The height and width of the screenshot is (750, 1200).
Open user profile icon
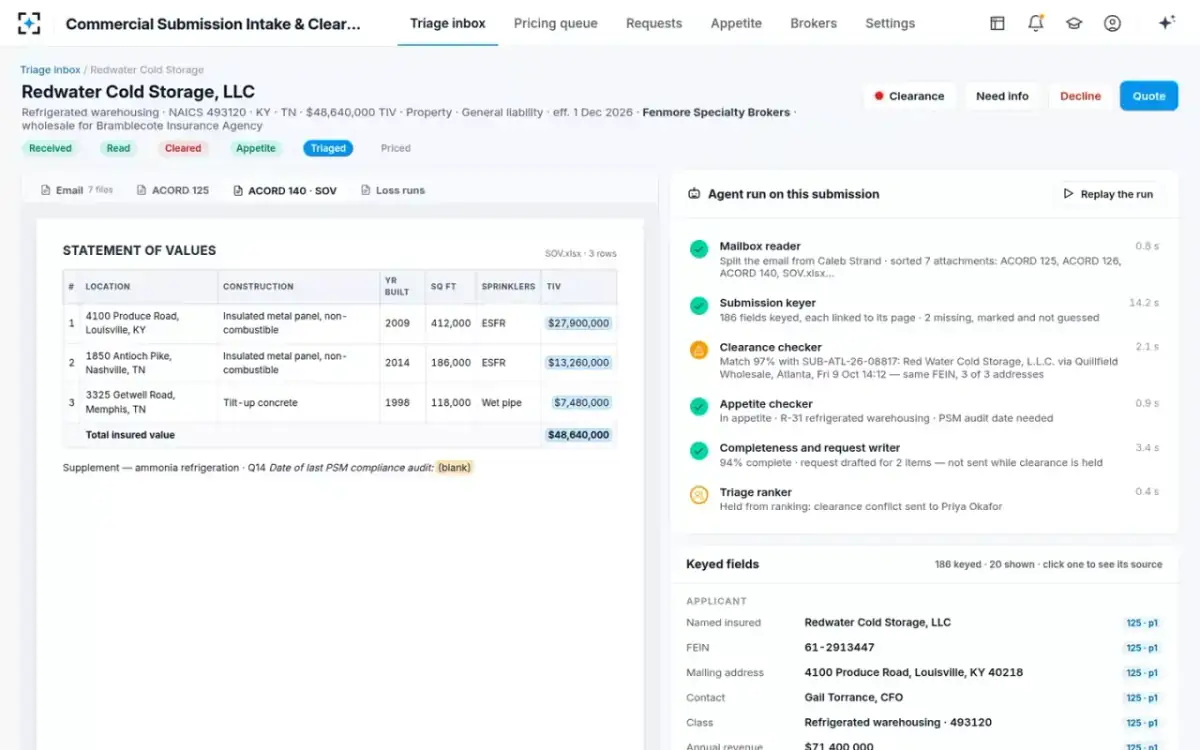(1112, 23)
